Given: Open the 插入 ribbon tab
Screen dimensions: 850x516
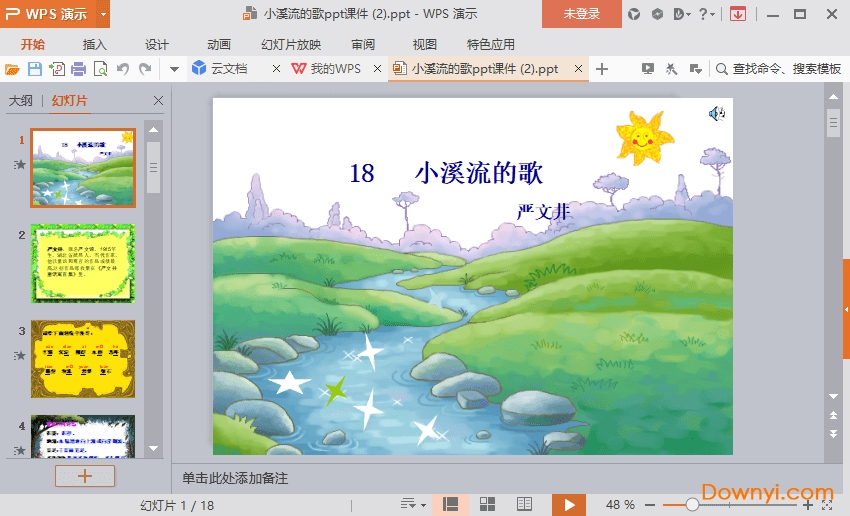Looking at the screenshot, I should point(94,44).
